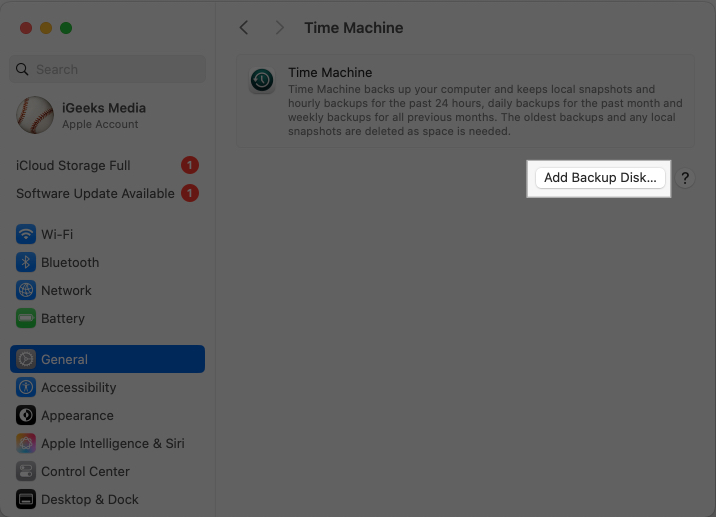Minimize window with the yellow button
The image size is (716, 517).
(46, 28)
